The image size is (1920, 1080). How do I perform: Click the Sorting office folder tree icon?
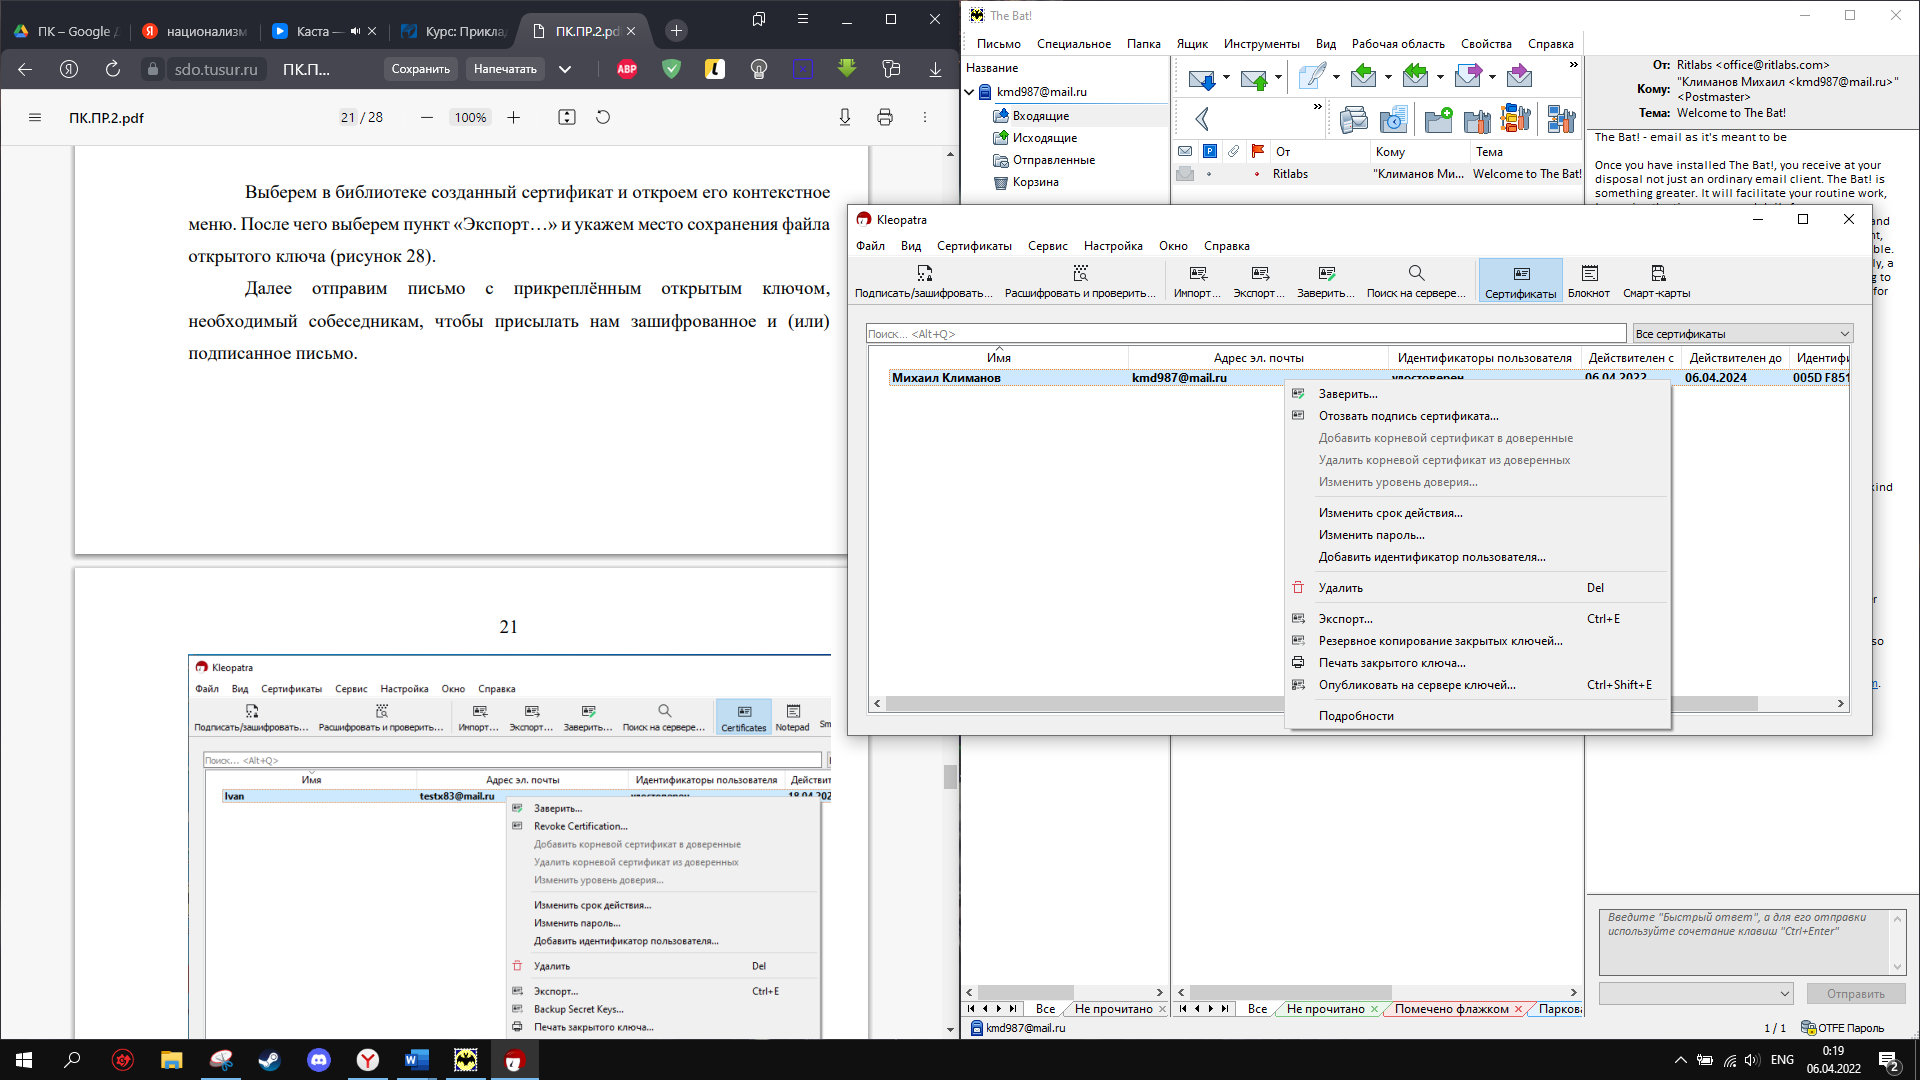click(1516, 119)
